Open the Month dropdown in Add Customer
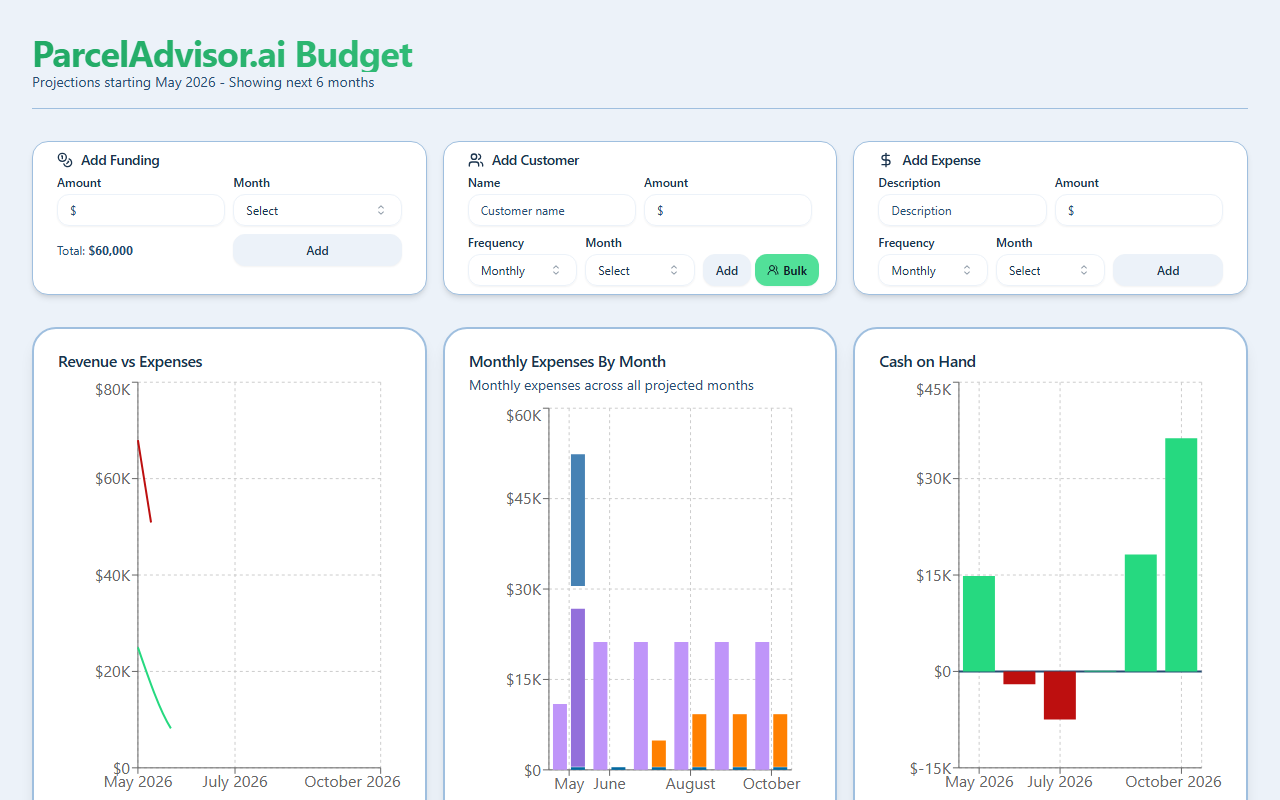The image size is (1280, 800). (639, 271)
